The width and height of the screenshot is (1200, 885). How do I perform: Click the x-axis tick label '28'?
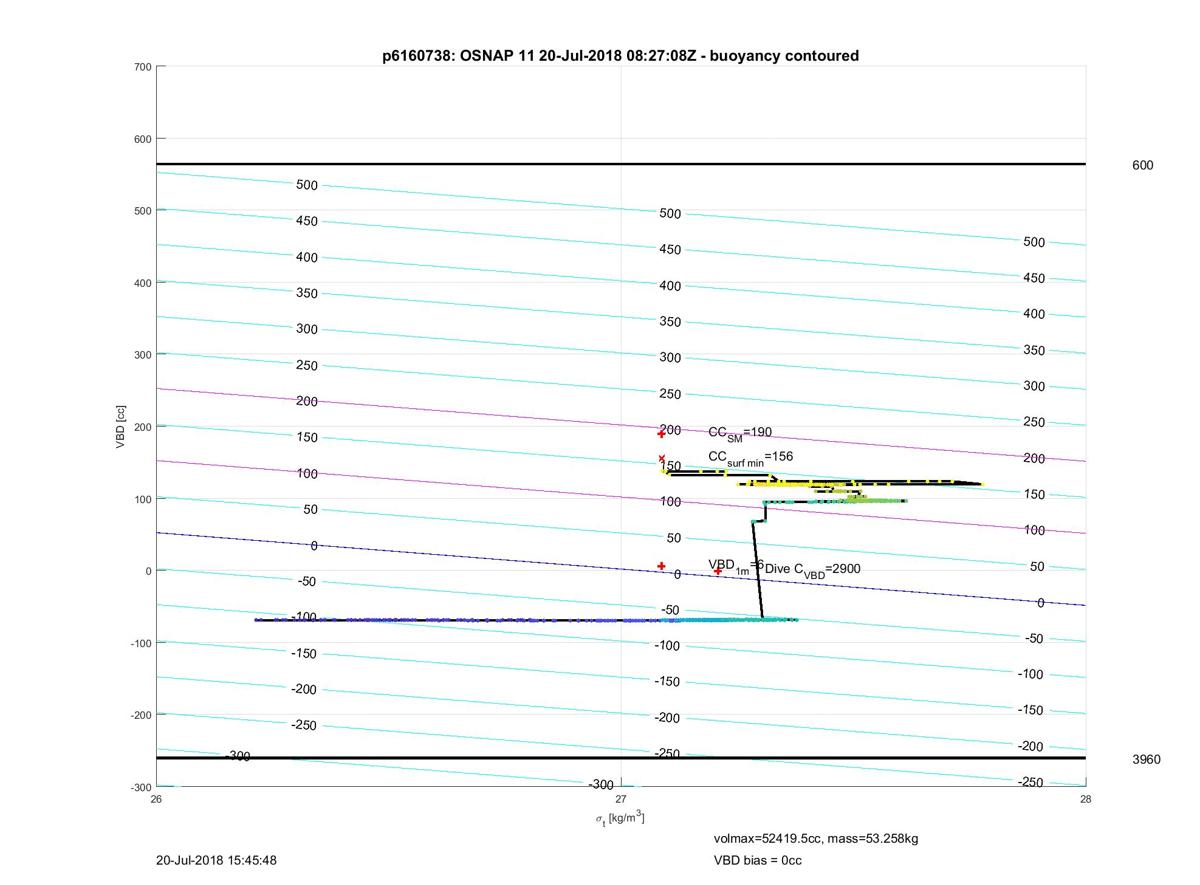point(1085,799)
